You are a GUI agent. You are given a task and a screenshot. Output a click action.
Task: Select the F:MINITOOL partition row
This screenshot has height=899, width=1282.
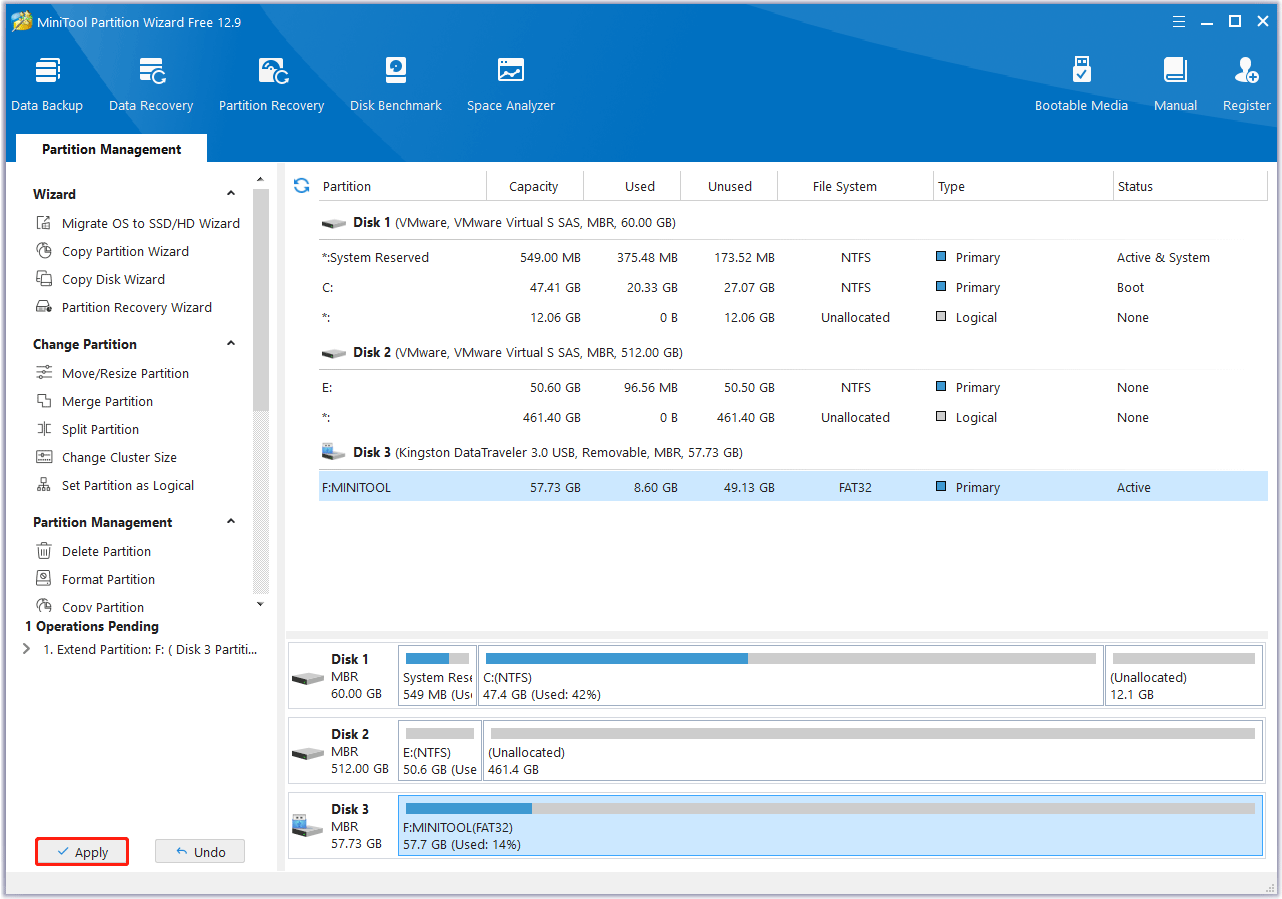pos(790,487)
